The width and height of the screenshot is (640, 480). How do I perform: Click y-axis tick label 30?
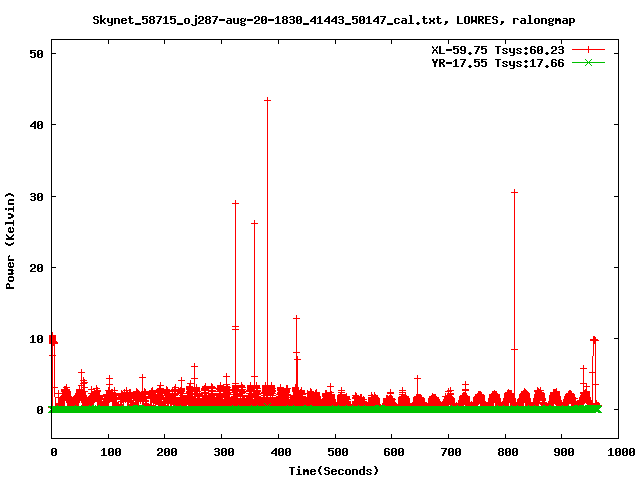[36, 197]
